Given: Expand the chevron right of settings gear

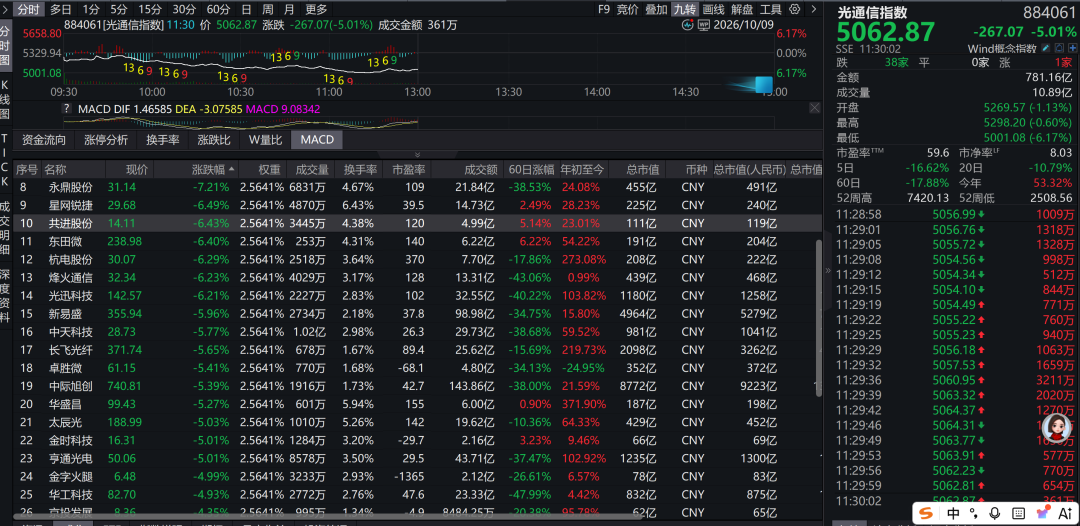Looking at the screenshot, I should 814,9.
